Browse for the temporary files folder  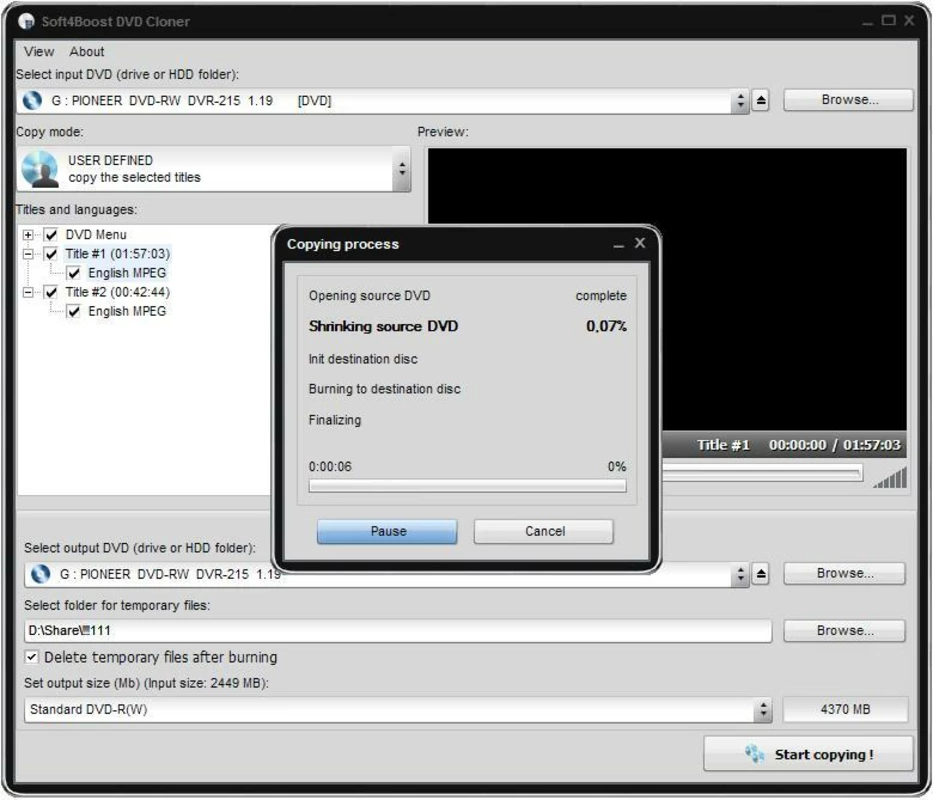click(x=844, y=630)
